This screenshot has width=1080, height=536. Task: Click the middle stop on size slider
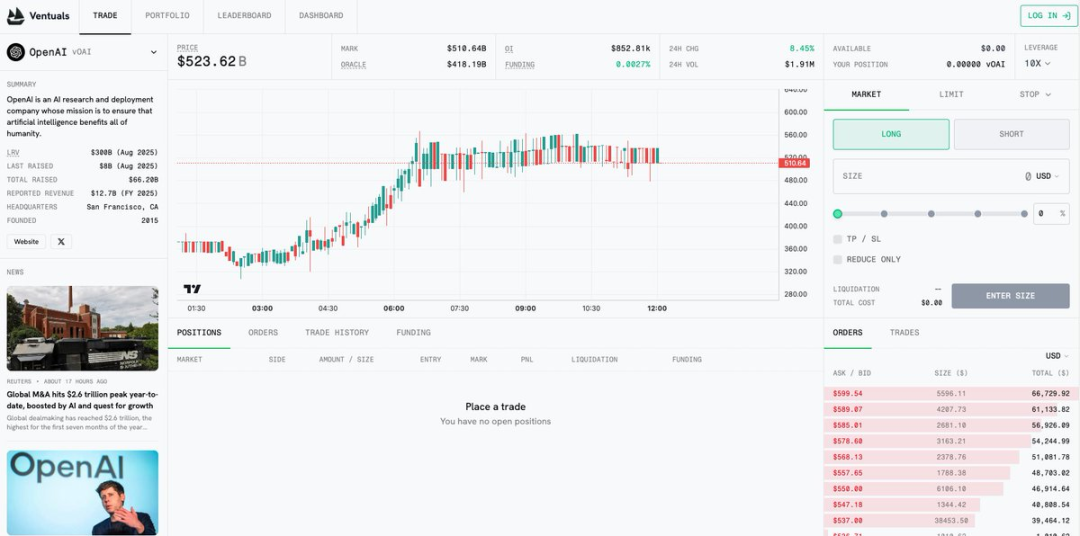point(931,213)
